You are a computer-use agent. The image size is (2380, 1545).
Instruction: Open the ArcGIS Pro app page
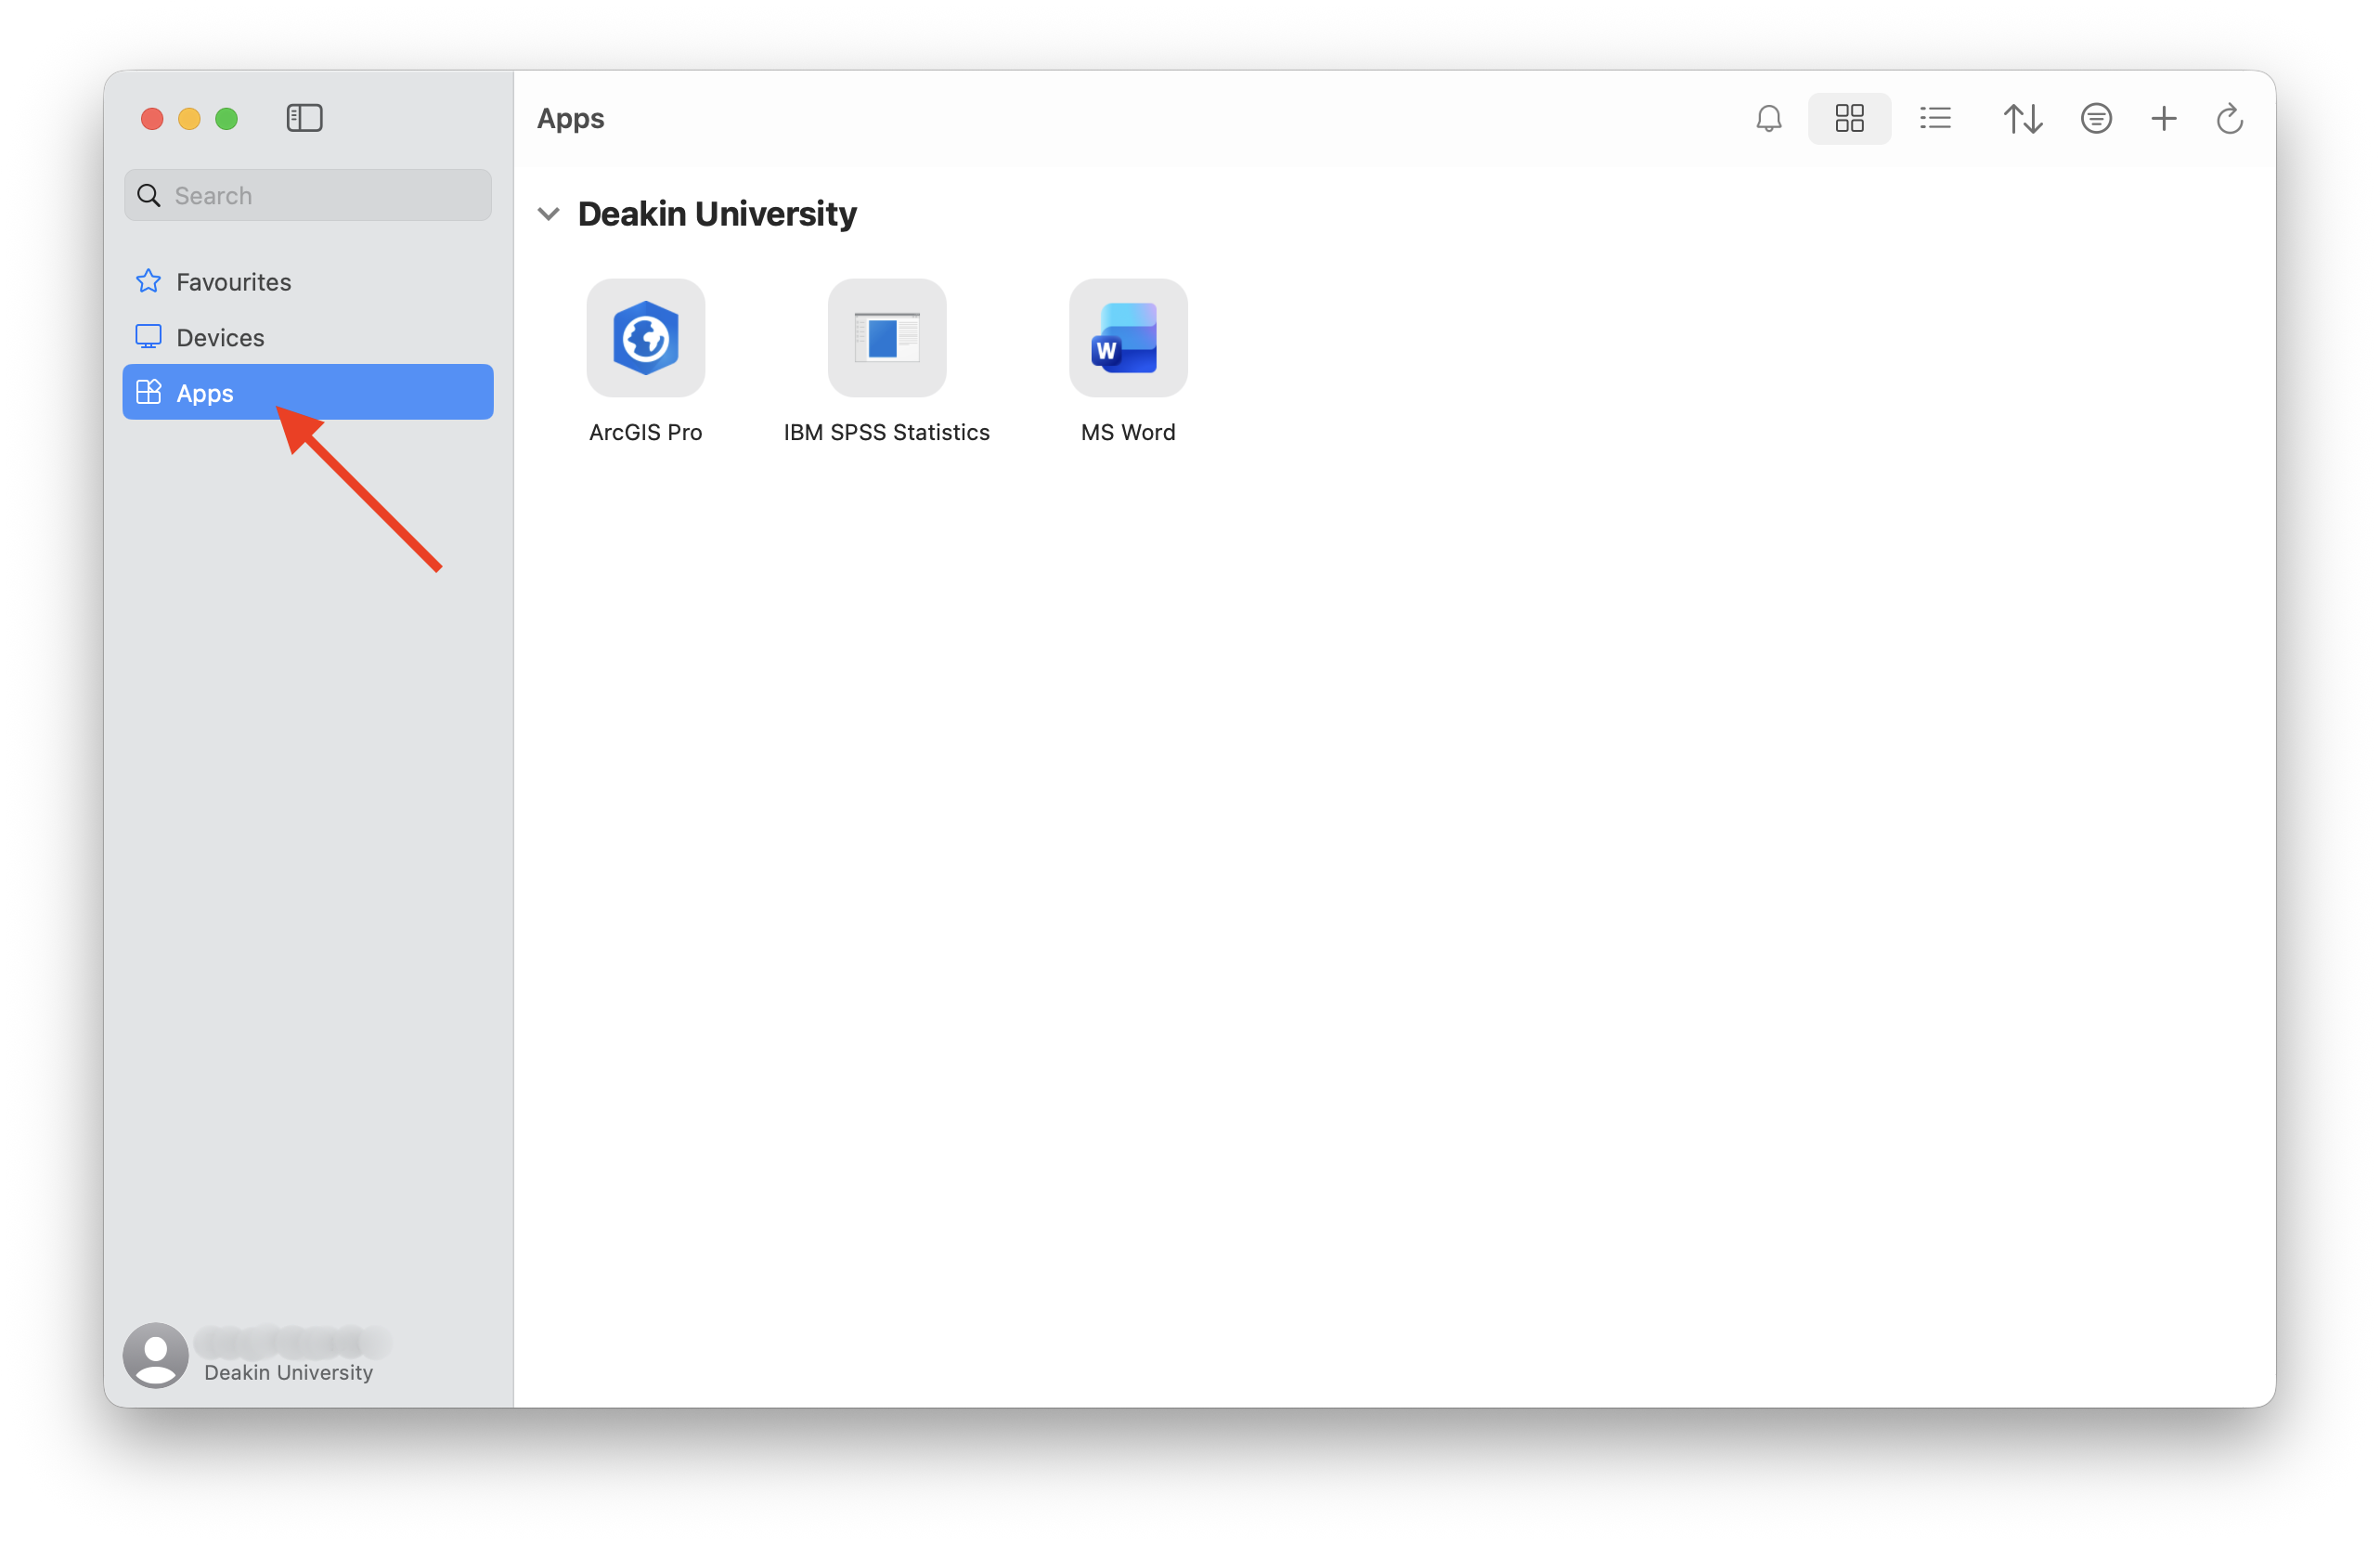645,338
